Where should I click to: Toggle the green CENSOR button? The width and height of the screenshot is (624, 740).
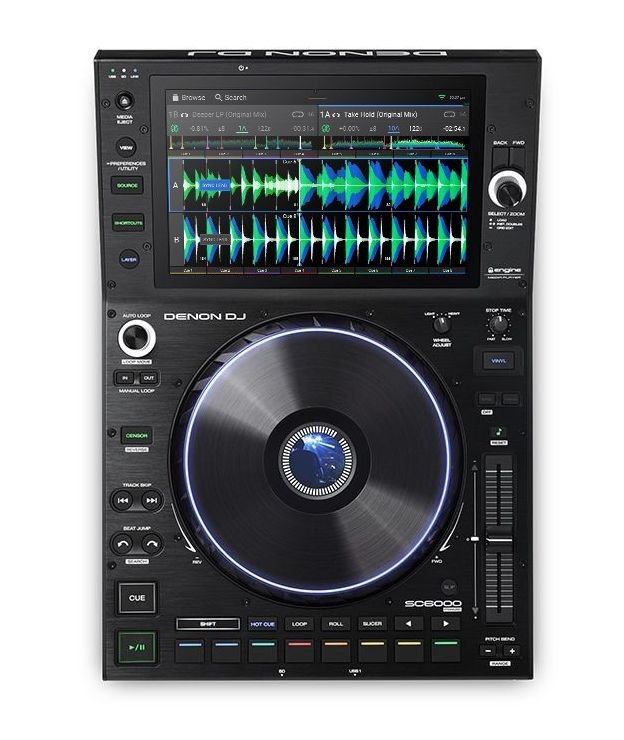pyautogui.click(x=136, y=436)
